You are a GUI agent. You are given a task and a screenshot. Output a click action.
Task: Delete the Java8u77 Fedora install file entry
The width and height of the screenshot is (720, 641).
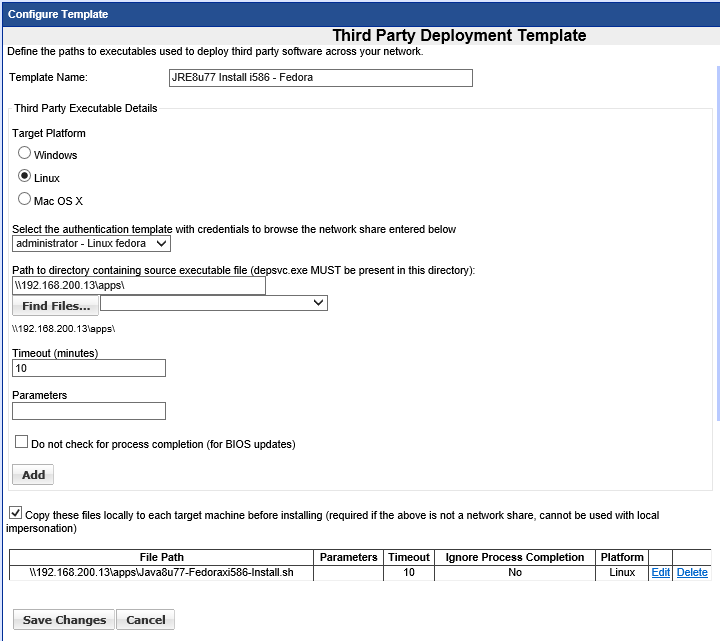[692, 573]
